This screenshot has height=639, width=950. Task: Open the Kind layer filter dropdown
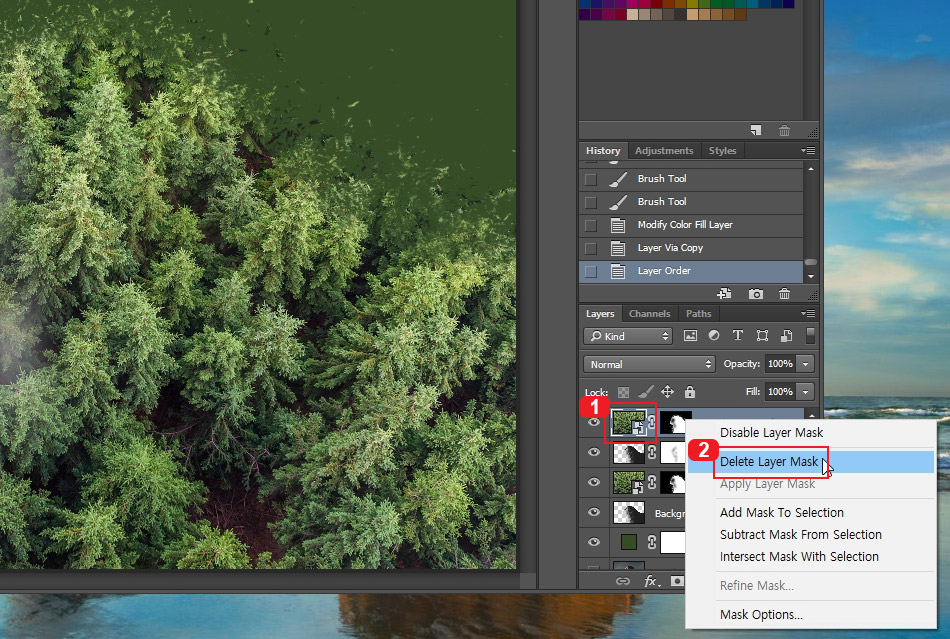628,336
